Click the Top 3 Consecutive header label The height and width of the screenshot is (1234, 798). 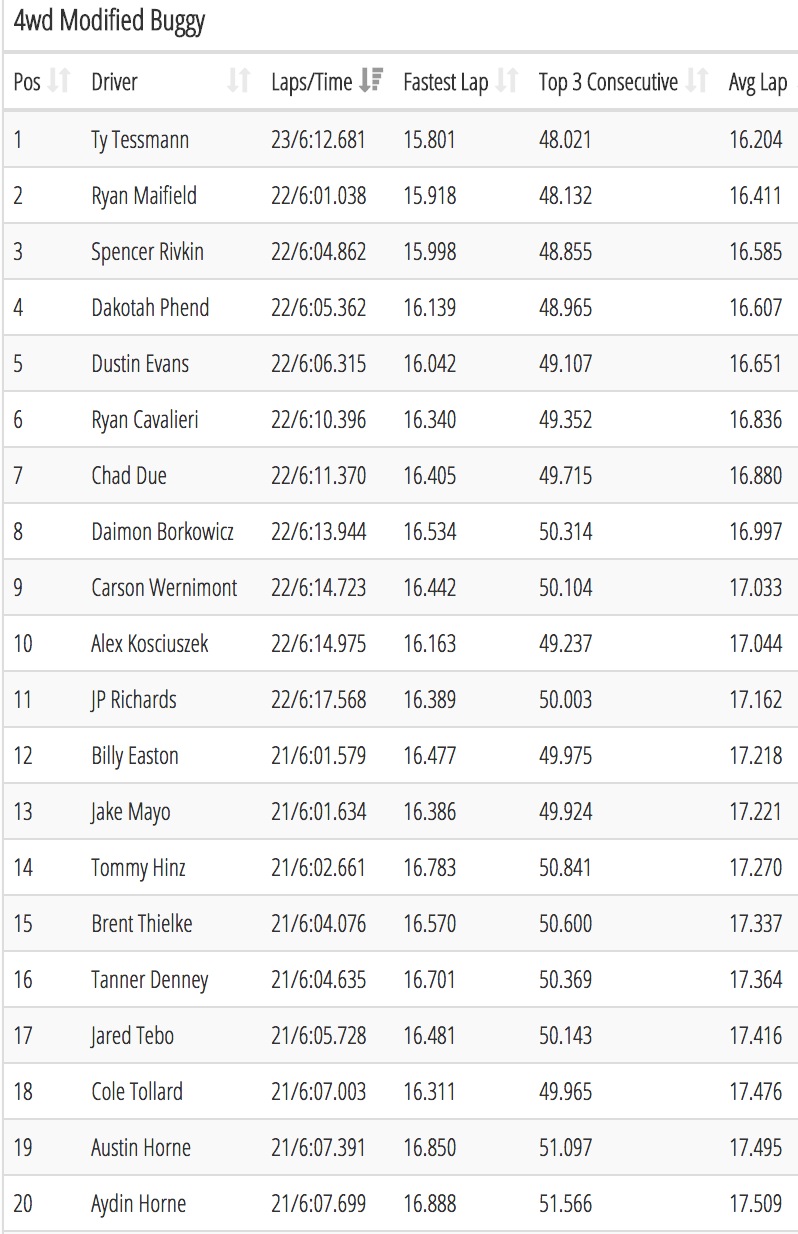pyautogui.click(x=608, y=83)
